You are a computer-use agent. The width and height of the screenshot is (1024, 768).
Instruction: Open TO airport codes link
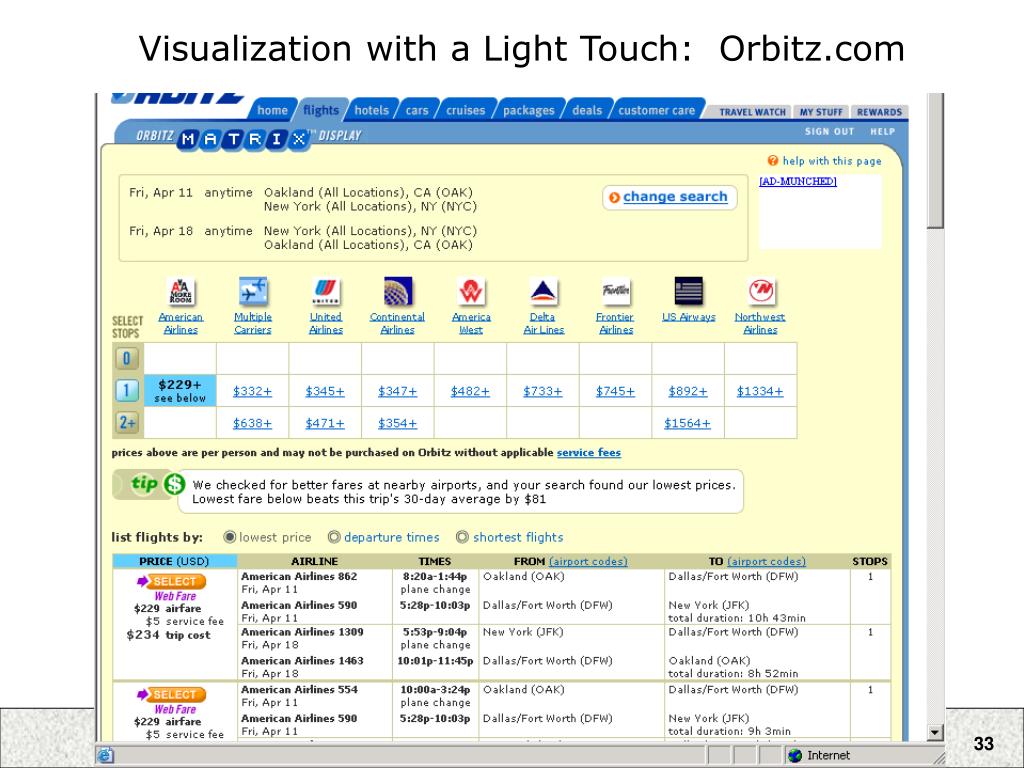click(x=766, y=561)
